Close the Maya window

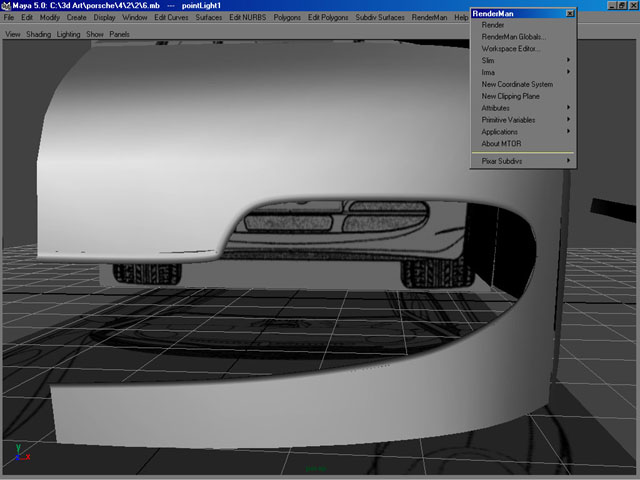[x=632, y=5]
